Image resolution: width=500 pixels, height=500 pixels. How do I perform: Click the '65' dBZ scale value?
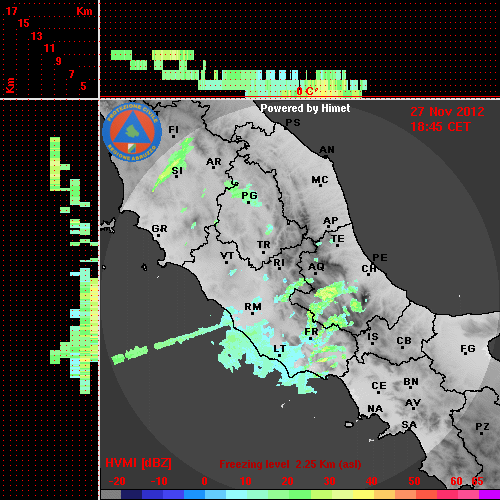point(477,481)
